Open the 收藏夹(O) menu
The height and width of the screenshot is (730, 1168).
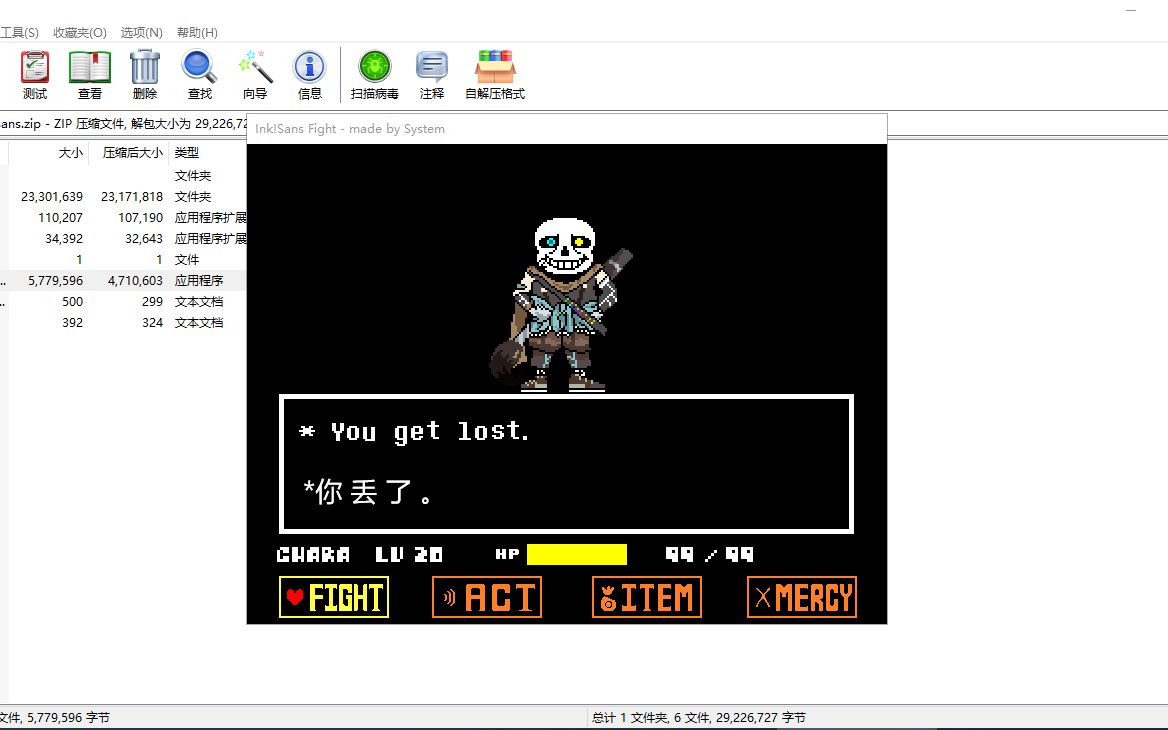77,32
